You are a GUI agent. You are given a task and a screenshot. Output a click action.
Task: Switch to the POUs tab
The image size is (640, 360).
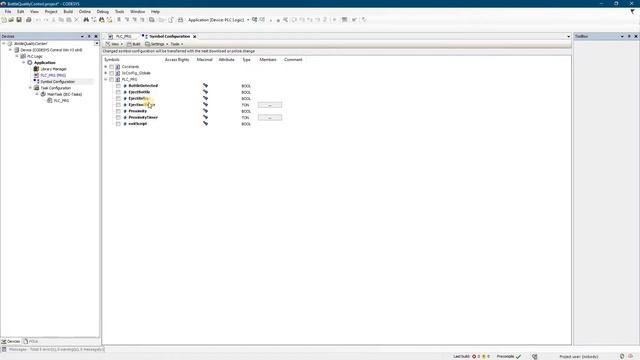pyautogui.click(x=31, y=341)
